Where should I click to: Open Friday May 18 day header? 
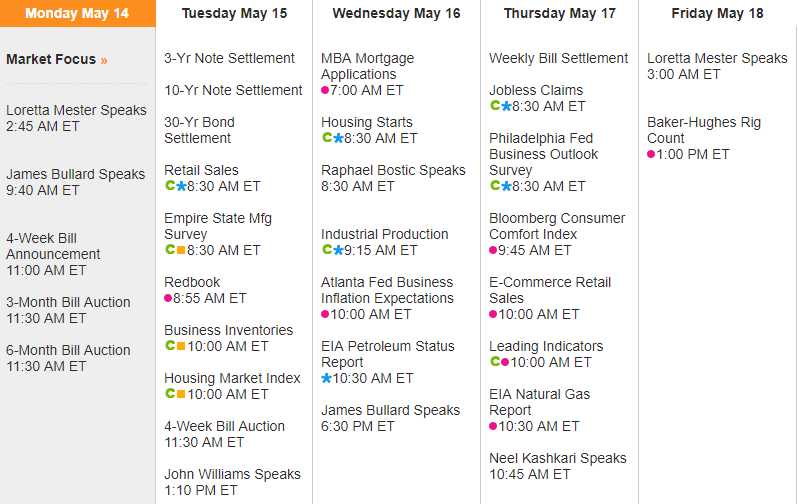717,14
